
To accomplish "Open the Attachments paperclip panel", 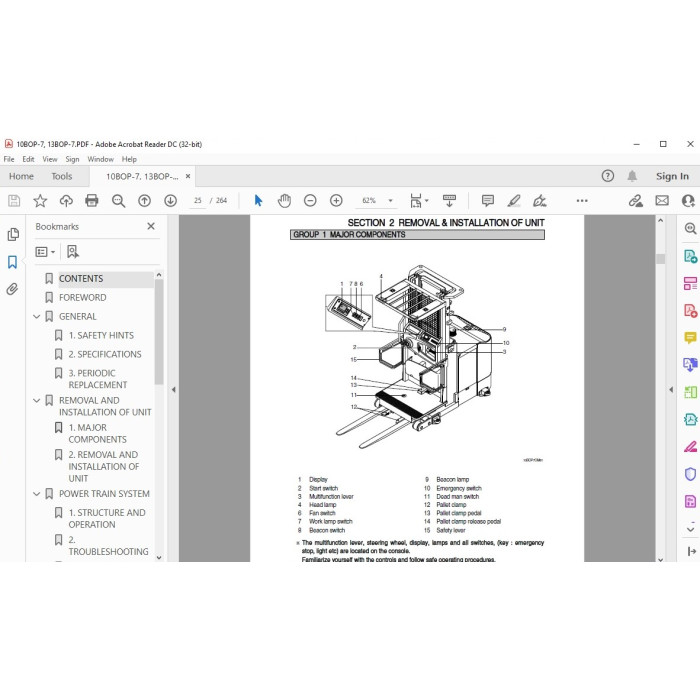I will [12, 289].
